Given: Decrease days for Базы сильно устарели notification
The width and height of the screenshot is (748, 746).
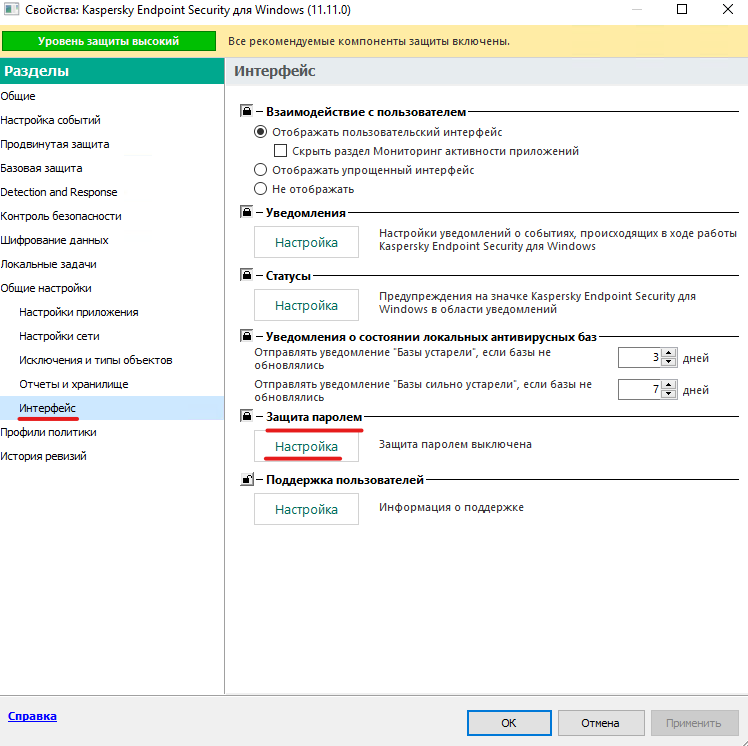Looking at the screenshot, I should pos(669,394).
